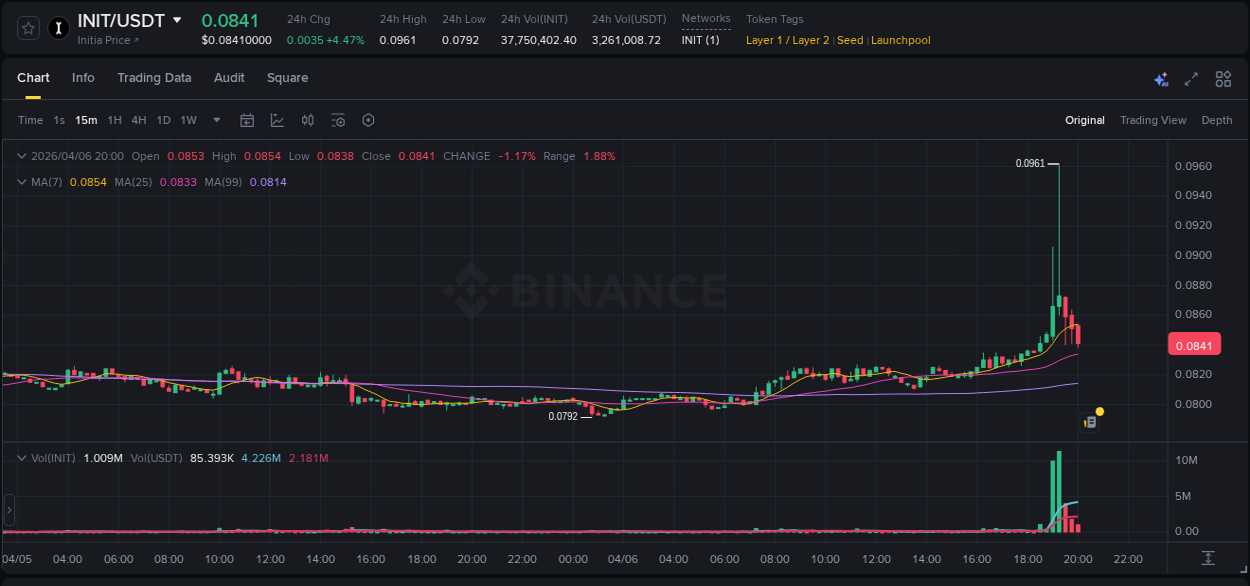This screenshot has height=586, width=1250.
Task: Open the Square tab
Action: tap(287, 78)
